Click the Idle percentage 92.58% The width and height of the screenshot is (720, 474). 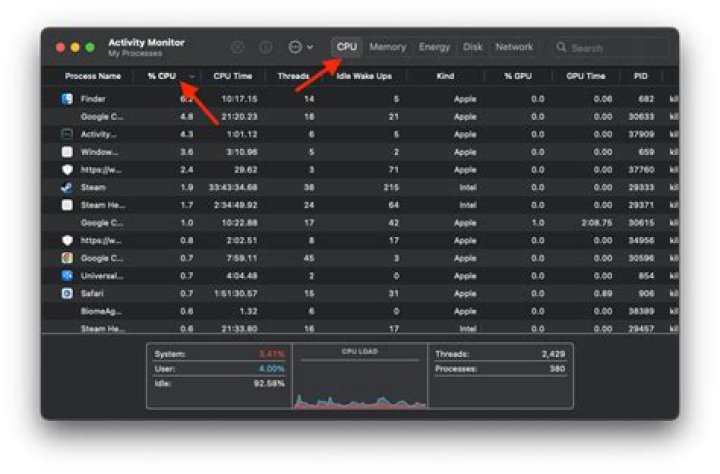pyautogui.click(x=269, y=384)
